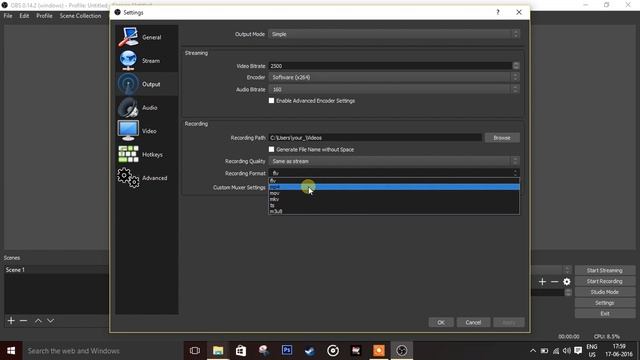Choose mov recording format

point(394,193)
